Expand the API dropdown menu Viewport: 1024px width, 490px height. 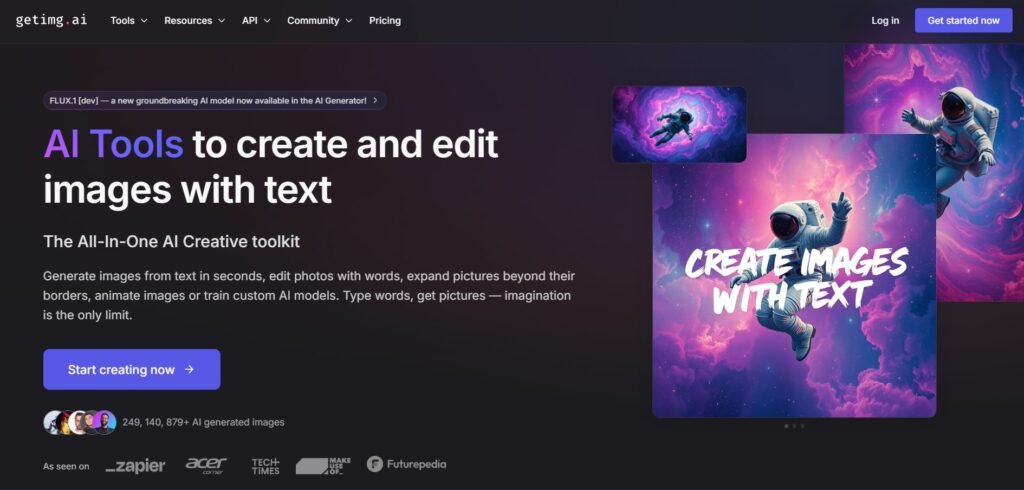256,20
